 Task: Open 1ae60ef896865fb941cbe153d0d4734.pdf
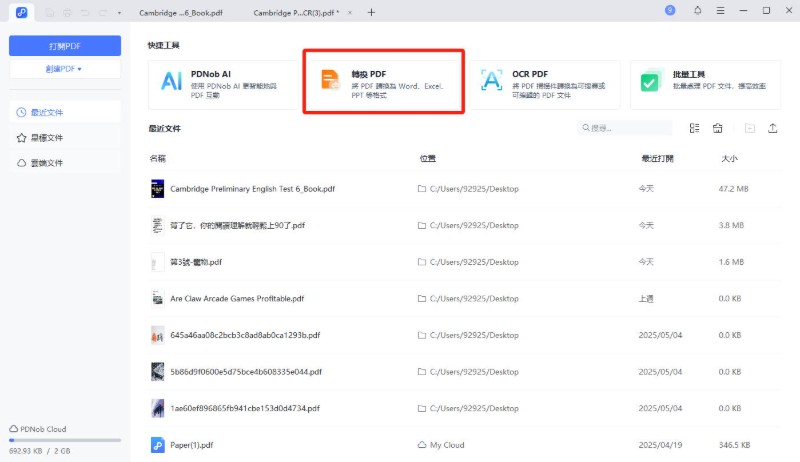(x=245, y=408)
